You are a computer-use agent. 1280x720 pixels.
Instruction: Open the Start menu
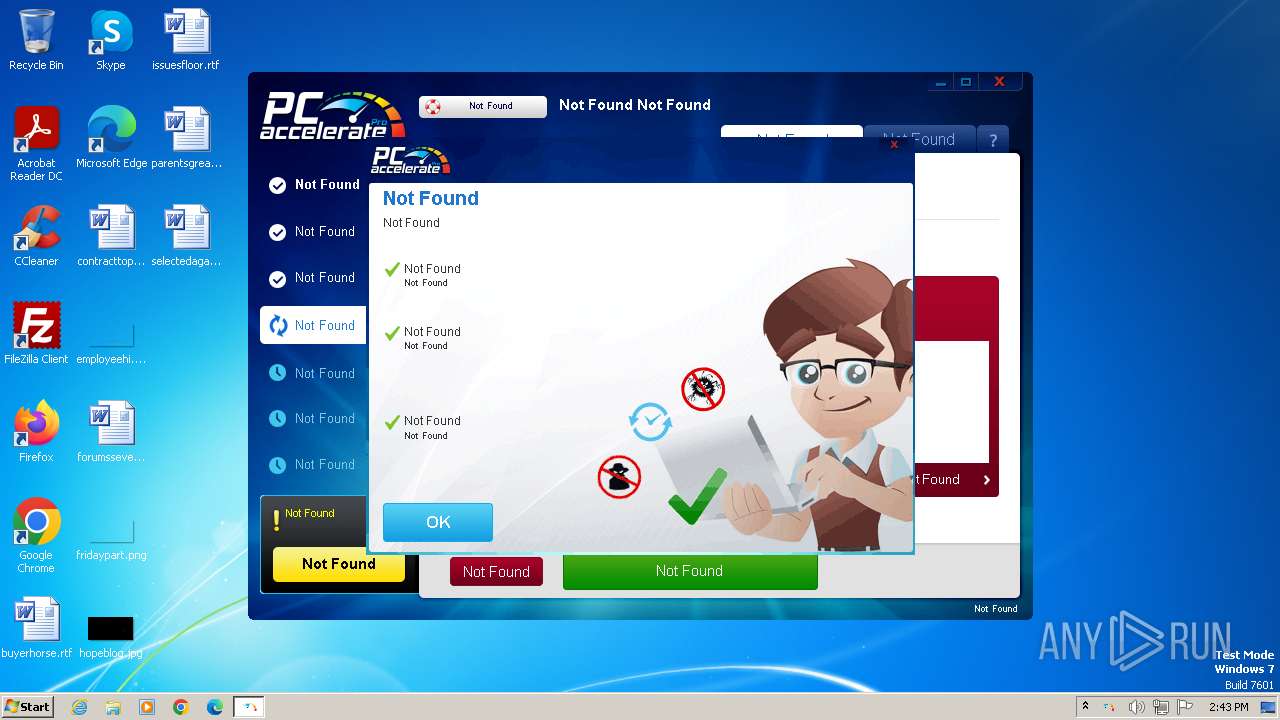(x=28, y=707)
